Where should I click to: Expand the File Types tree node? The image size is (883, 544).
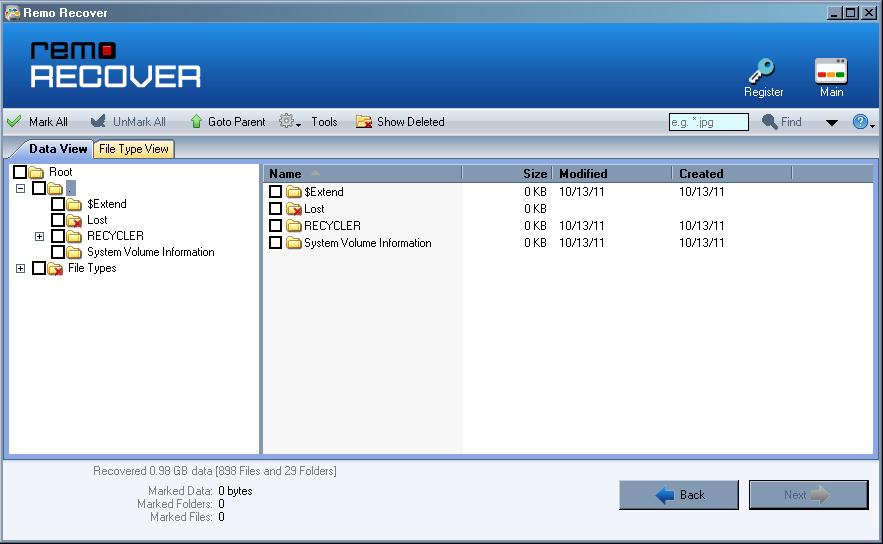20,269
